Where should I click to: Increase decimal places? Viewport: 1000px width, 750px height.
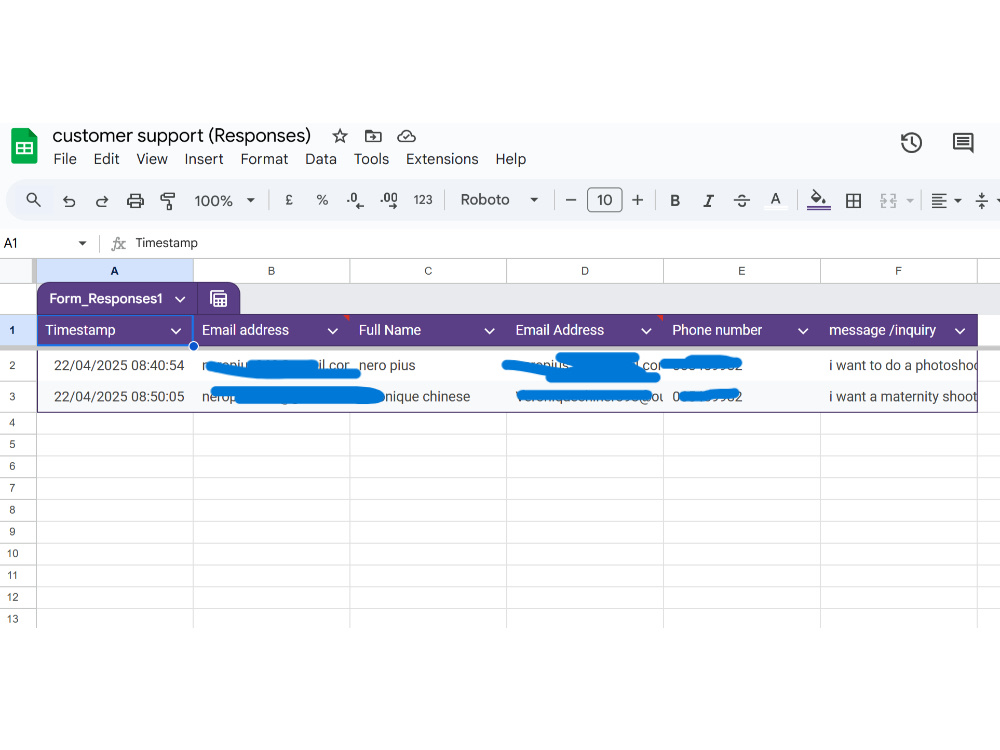tap(388, 200)
